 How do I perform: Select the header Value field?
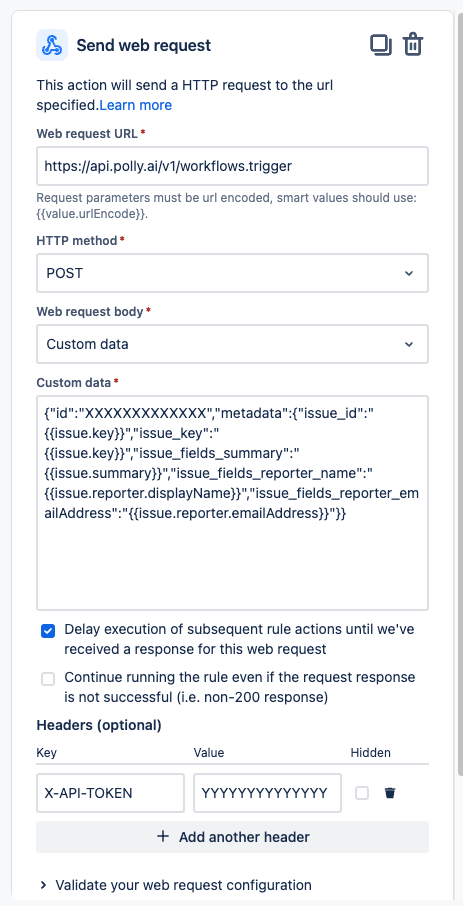(268, 793)
